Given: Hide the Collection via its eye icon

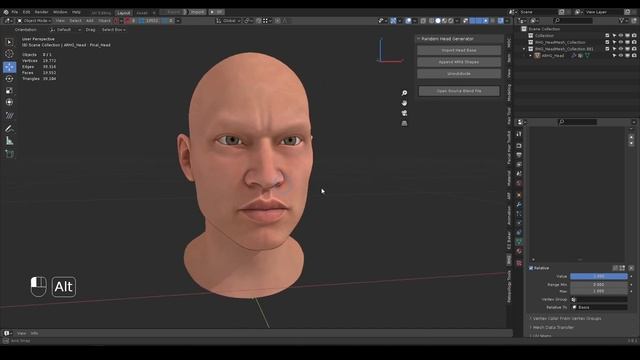Looking at the screenshot, I should pos(620,36).
